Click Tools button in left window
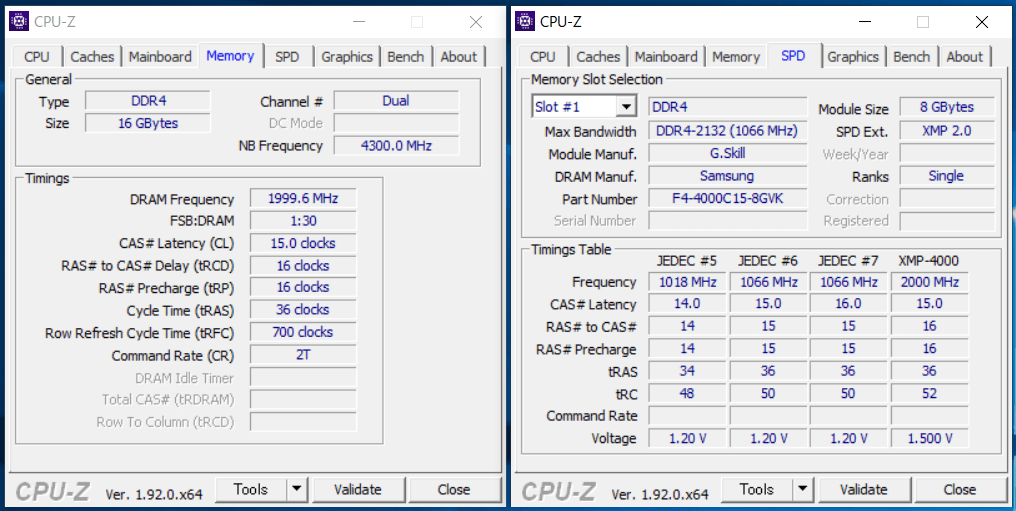The height and width of the screenshot is (511, 1016). 251,490
